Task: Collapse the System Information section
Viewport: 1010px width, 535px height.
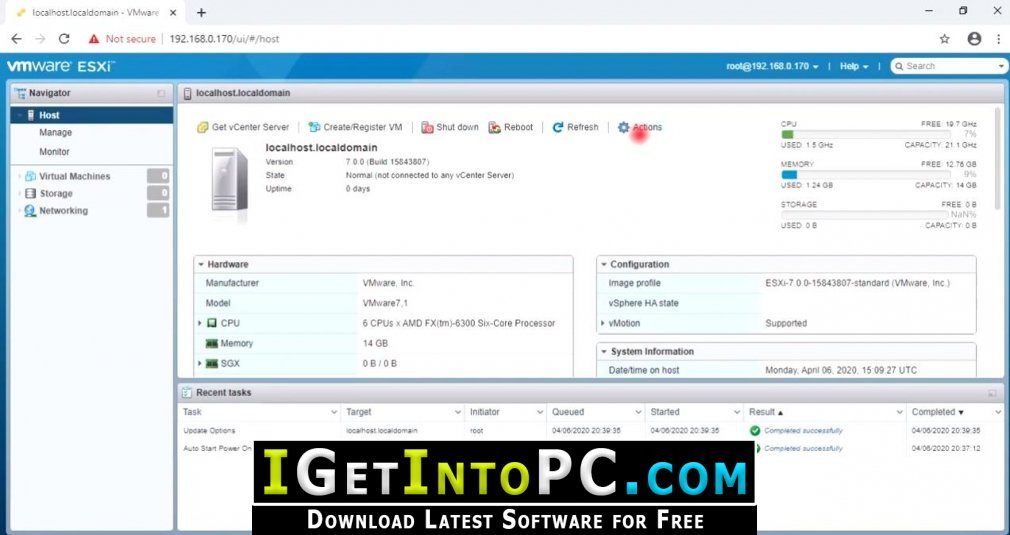Action: [604, 352]
